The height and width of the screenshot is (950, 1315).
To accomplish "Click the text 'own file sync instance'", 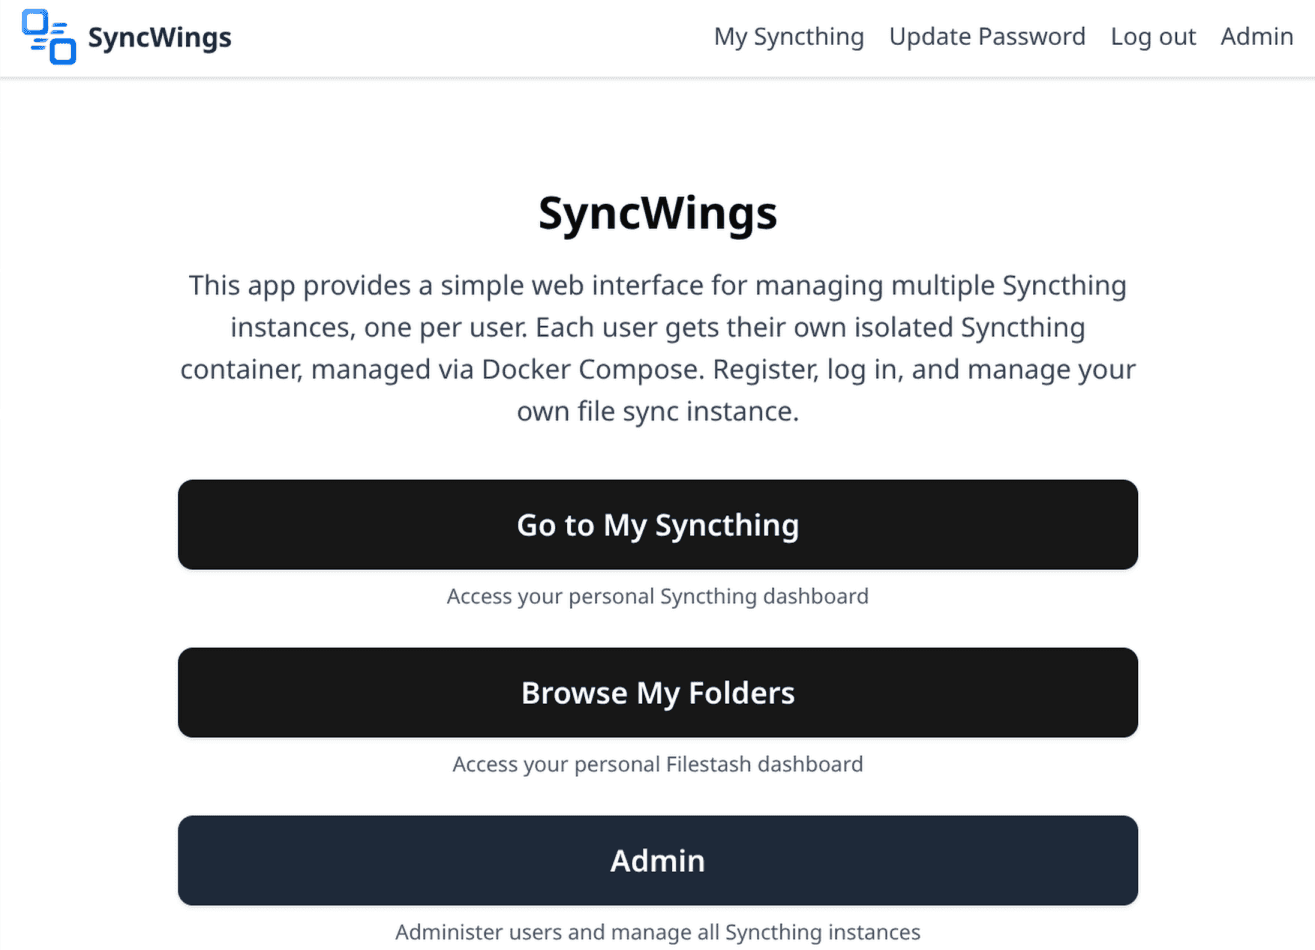I will click(657, 412).
